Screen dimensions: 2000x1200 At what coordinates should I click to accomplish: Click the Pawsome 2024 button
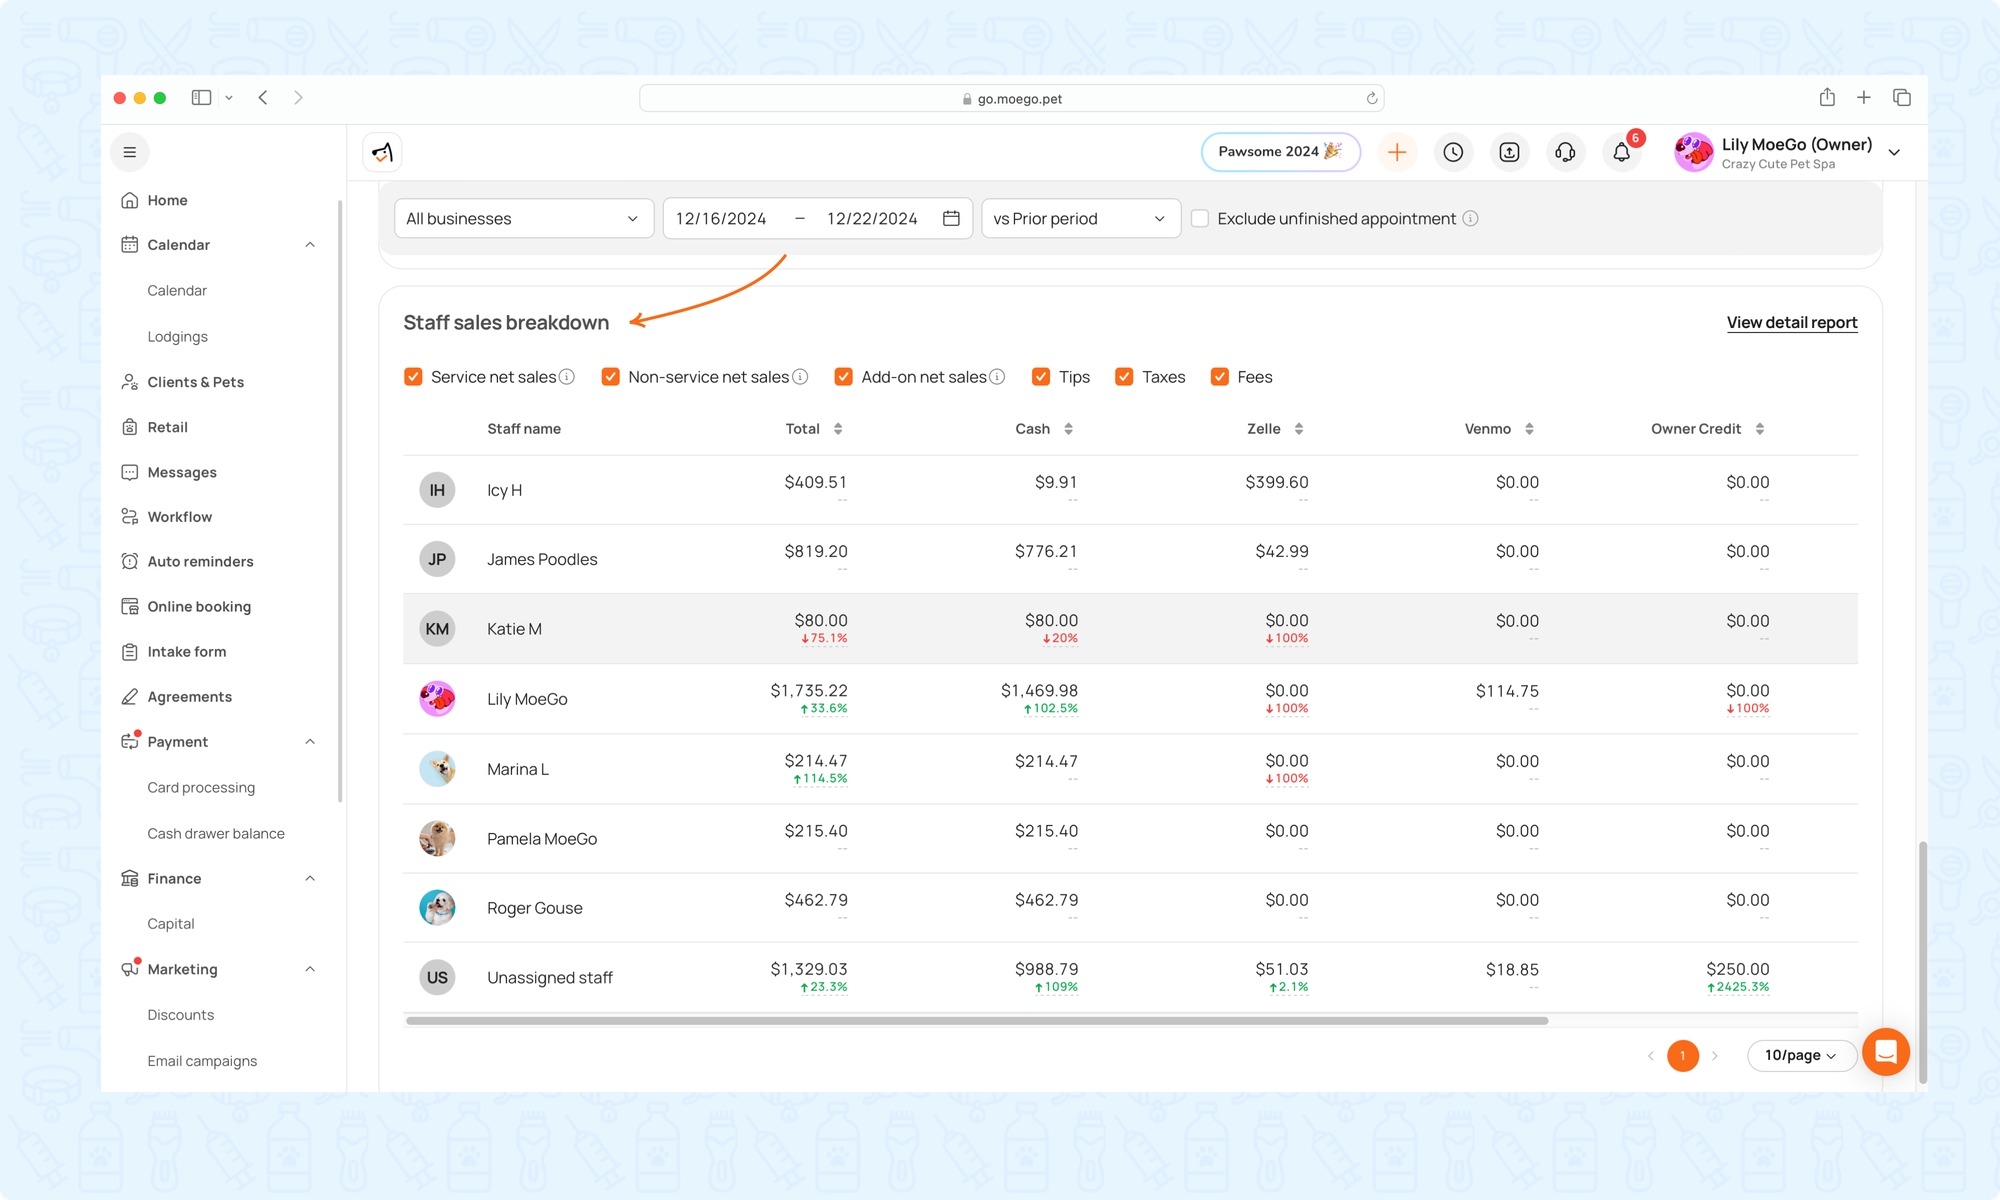coord(1280,152)
